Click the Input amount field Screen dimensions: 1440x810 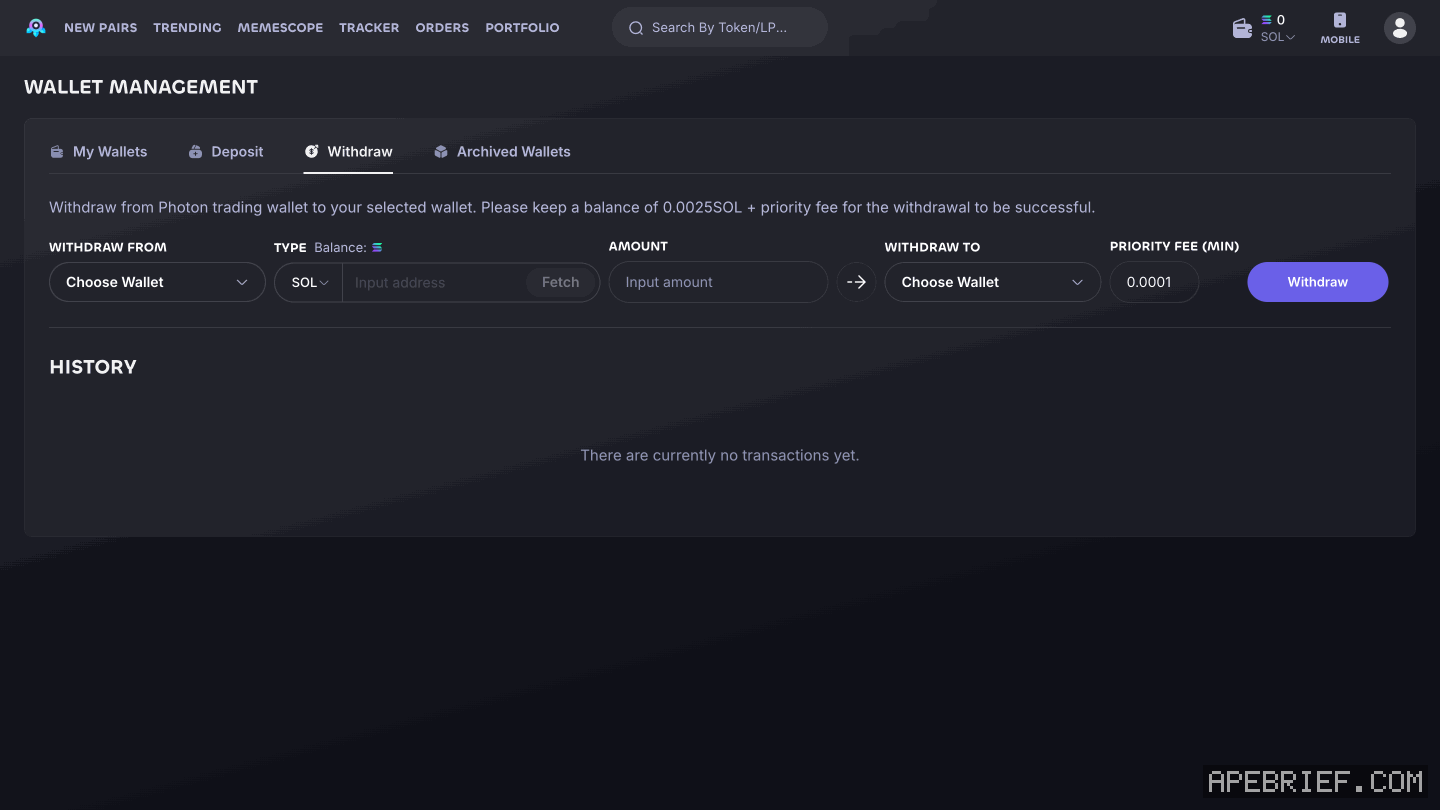click(x=718, y=282)
